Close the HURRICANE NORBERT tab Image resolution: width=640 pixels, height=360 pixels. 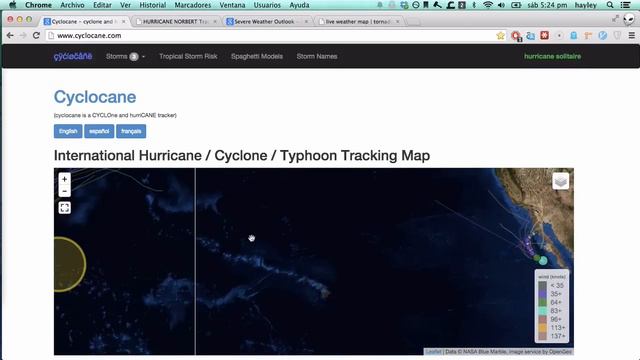click(x=215, y=21)
